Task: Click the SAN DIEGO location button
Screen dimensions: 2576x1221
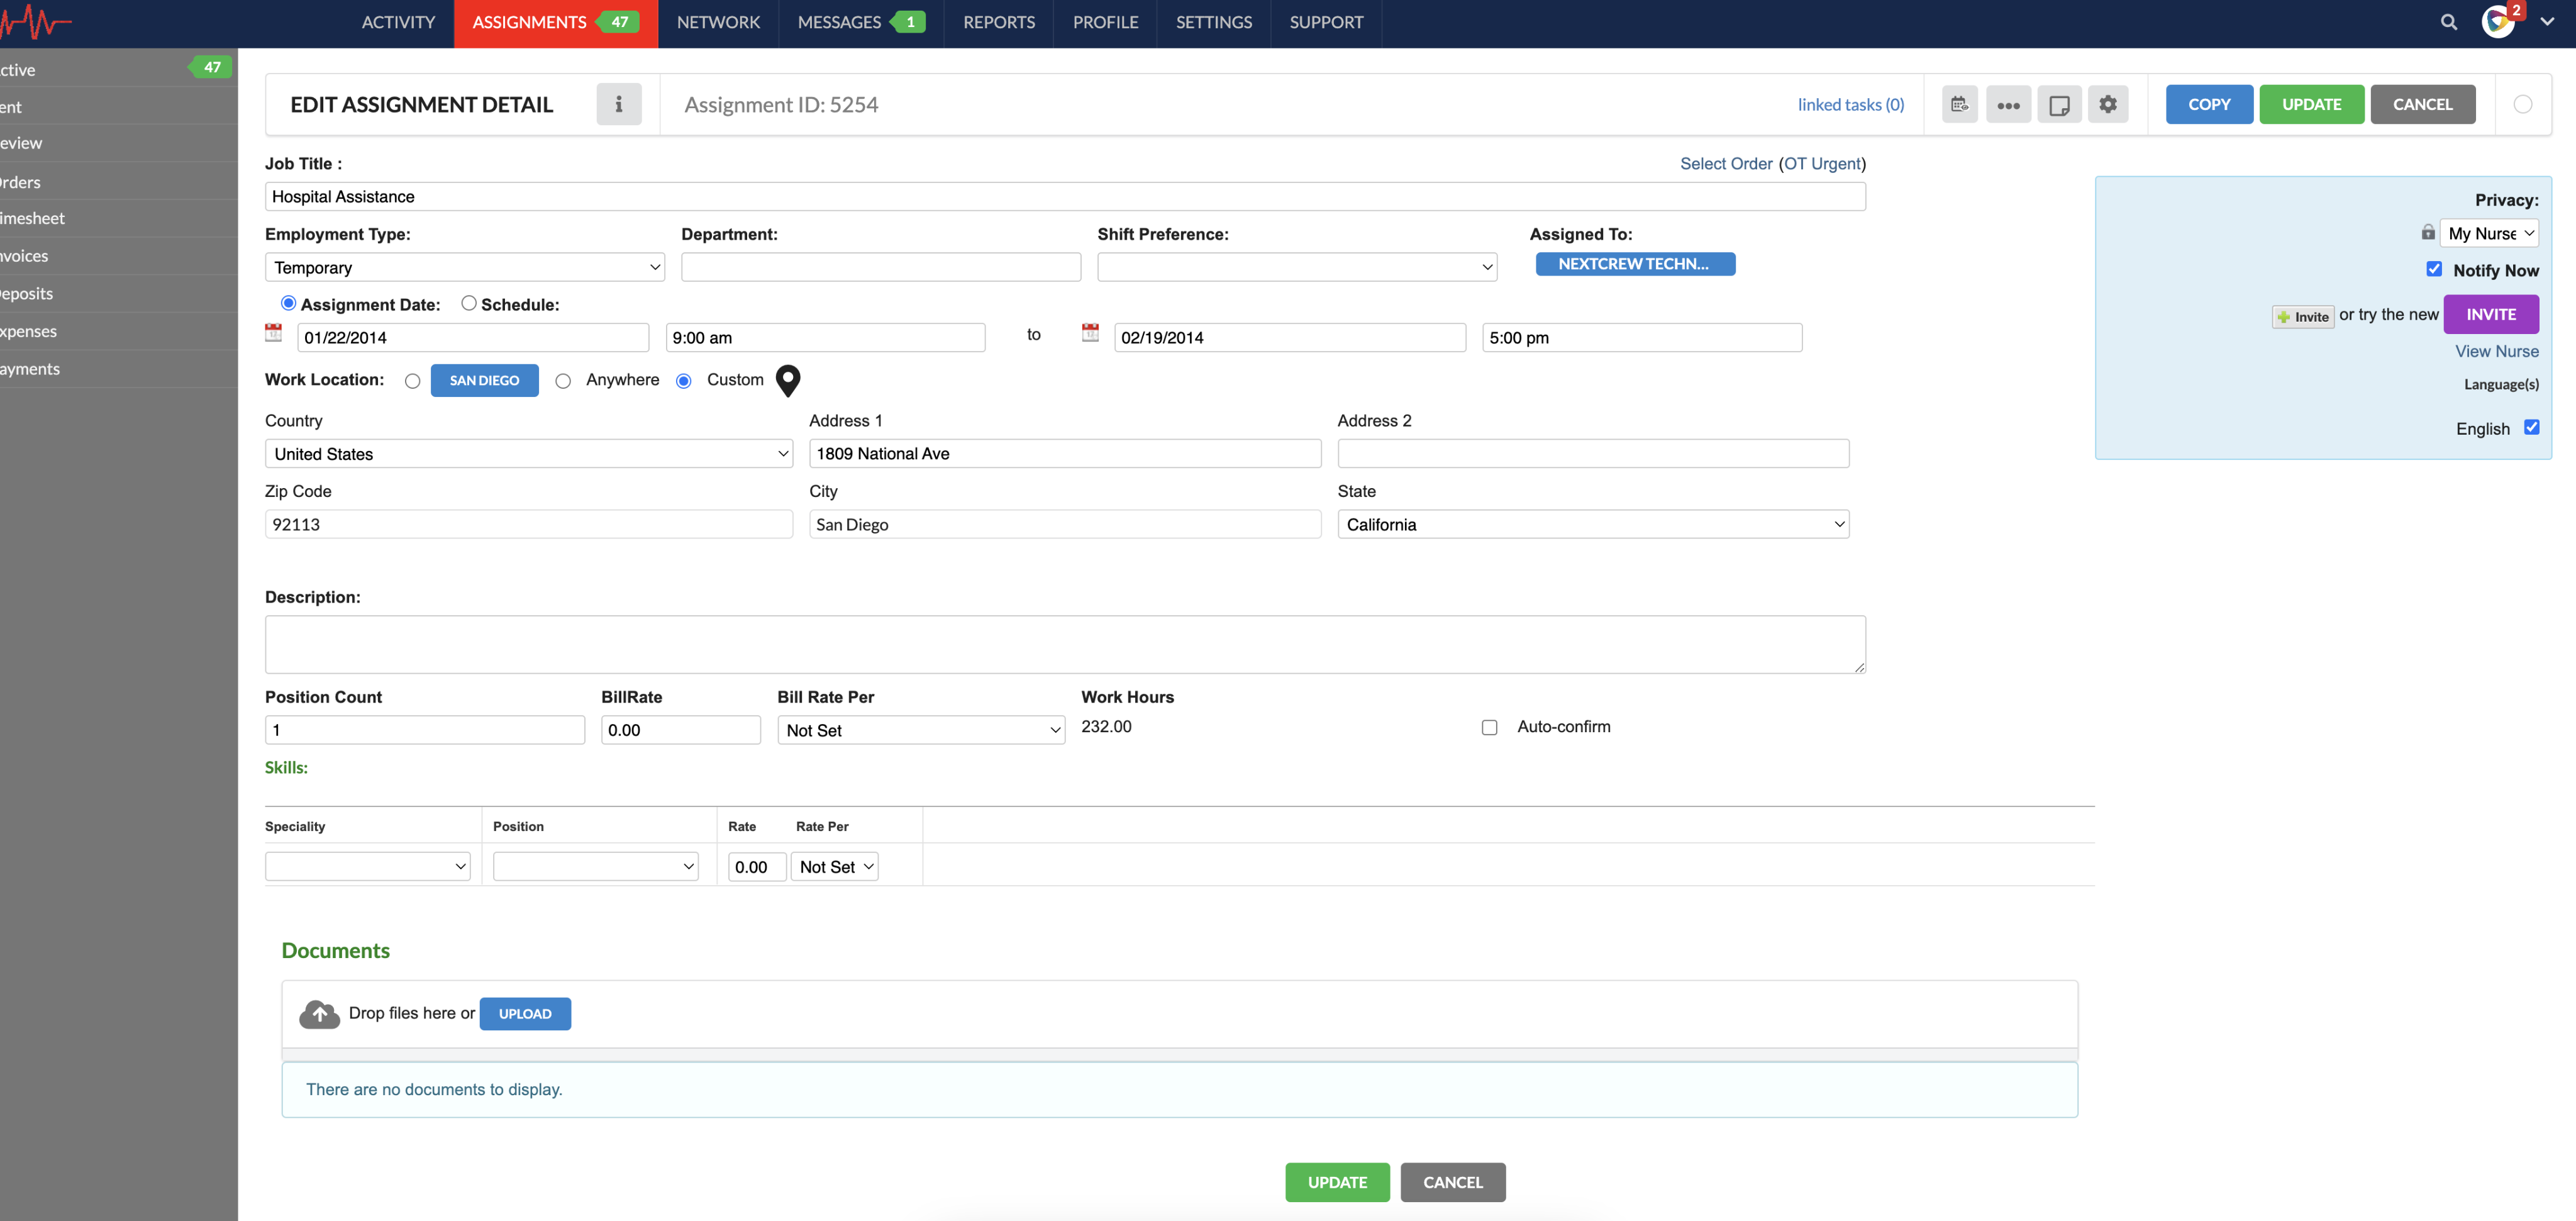Action: click(x=484, y=380)
